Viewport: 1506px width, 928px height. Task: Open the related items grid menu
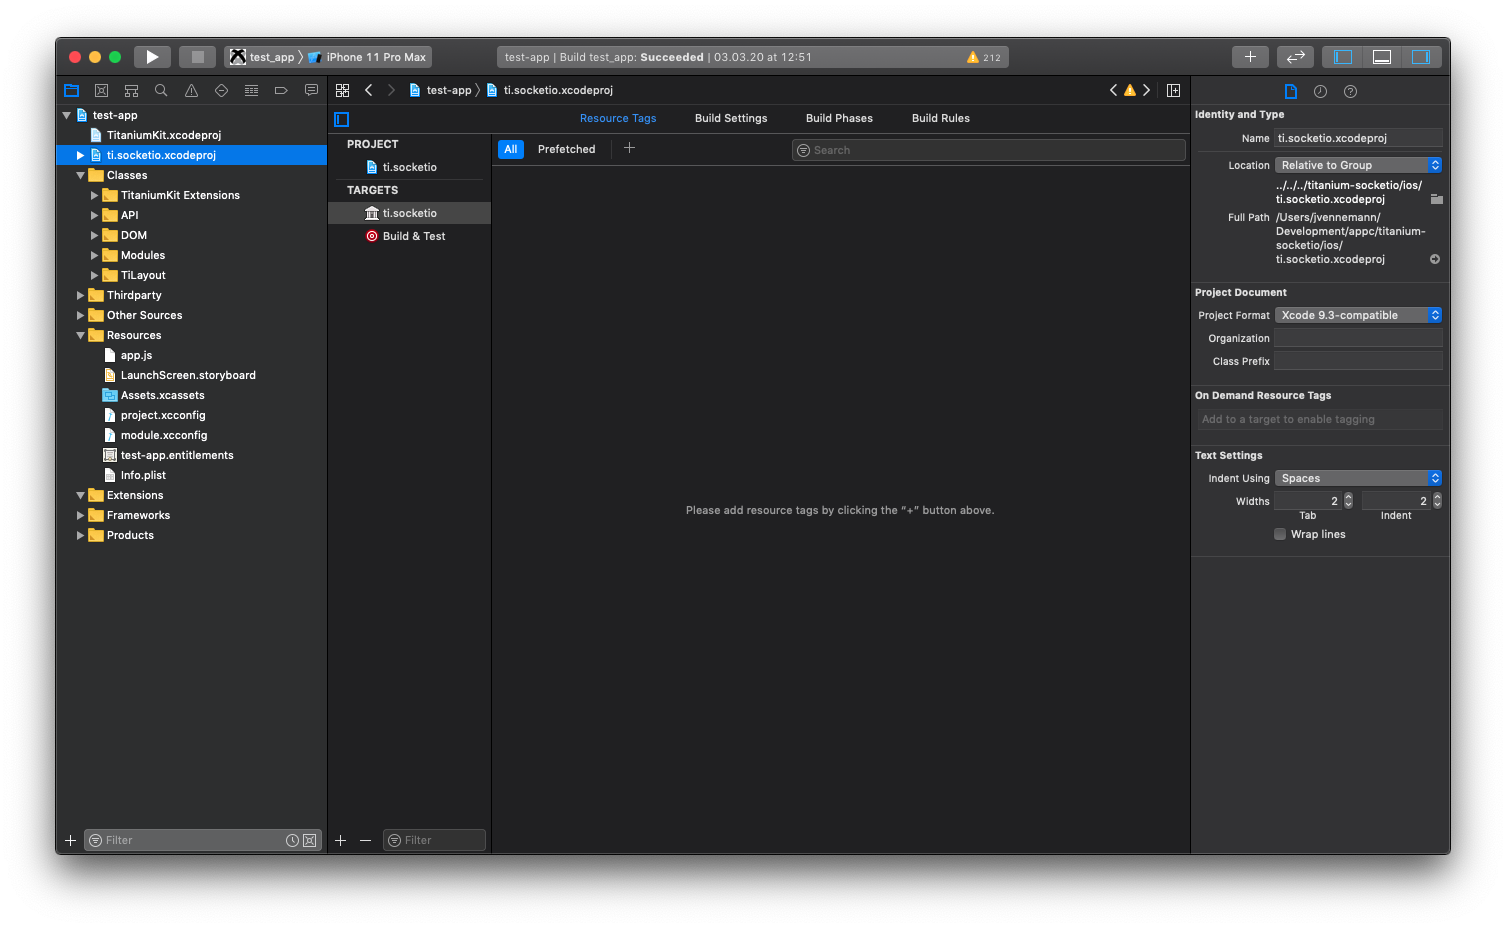tap(342, 90)
